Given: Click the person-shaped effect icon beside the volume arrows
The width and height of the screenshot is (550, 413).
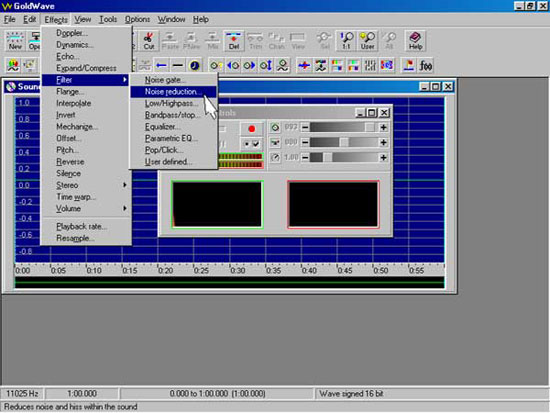Looking at the screenshot, I should tap(283, 65).
